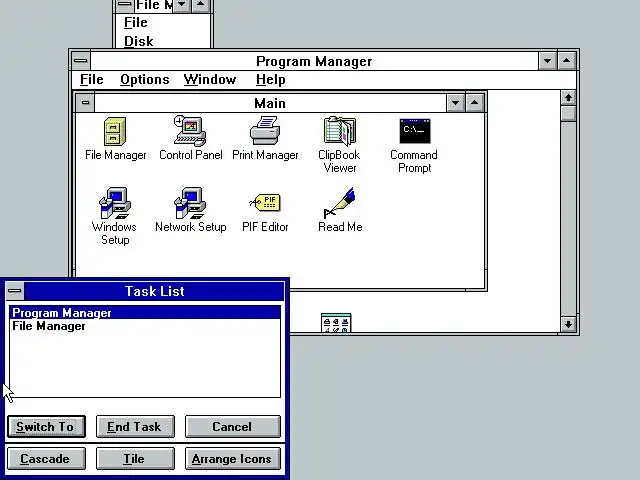The height and width of the screenshot is (480, 640).
Task: Click the Arrange Icons button
Action: pos(233,459)
